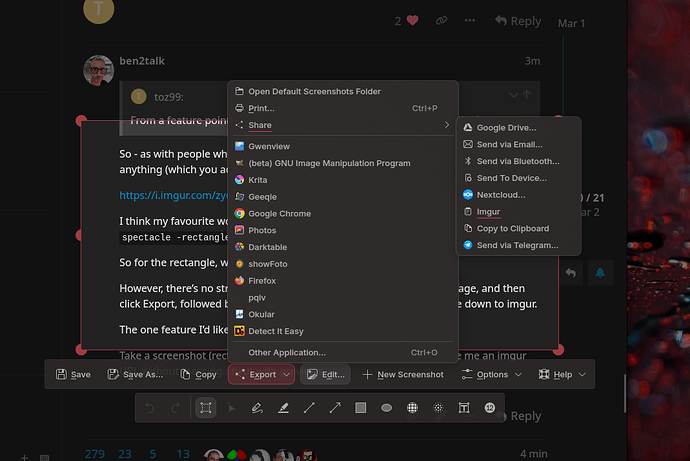Choose Other Application entry
Viewport: 690px width, 461px height.
343,353
